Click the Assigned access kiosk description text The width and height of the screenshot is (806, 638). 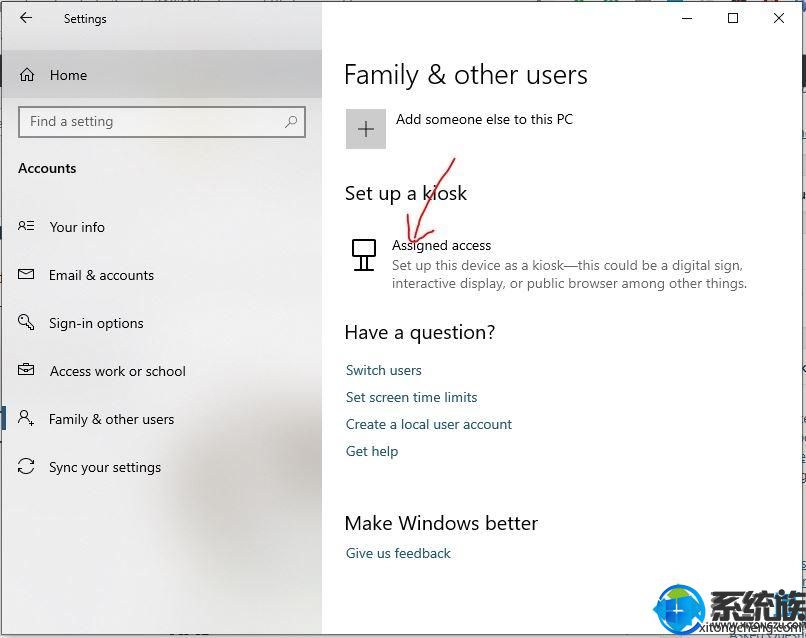569,275
